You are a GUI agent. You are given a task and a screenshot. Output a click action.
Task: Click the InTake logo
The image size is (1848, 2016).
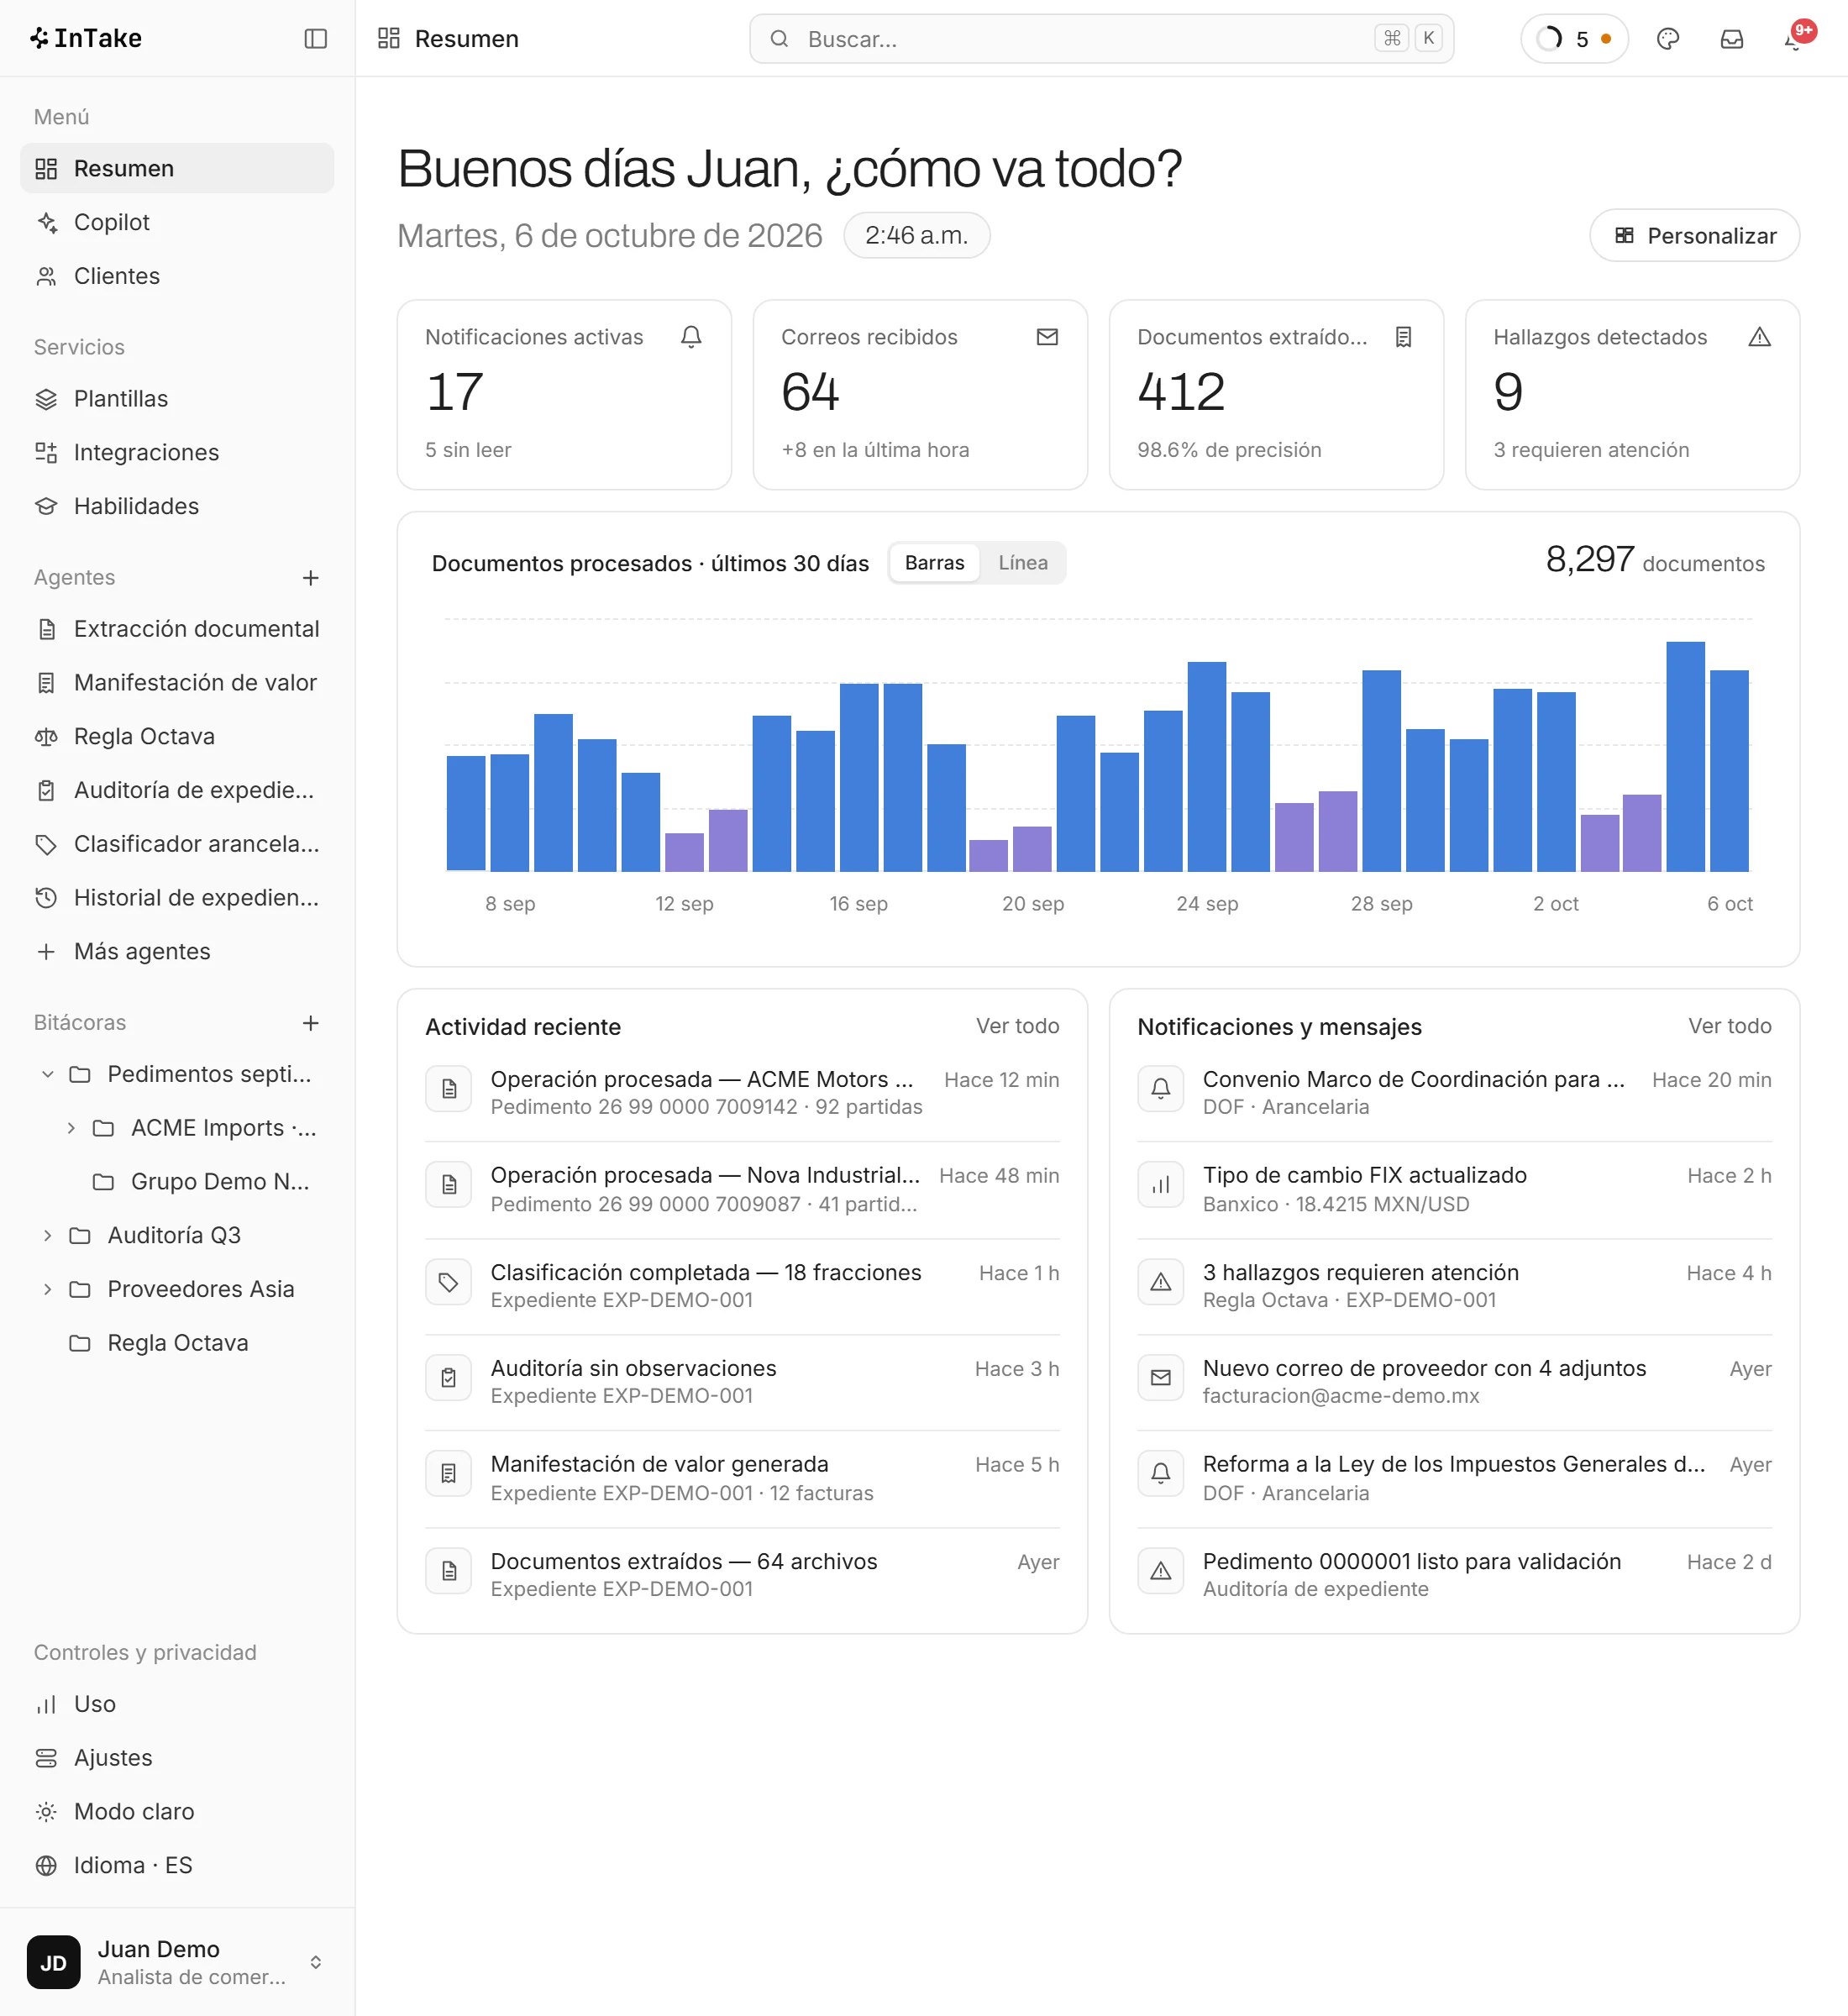86,38
